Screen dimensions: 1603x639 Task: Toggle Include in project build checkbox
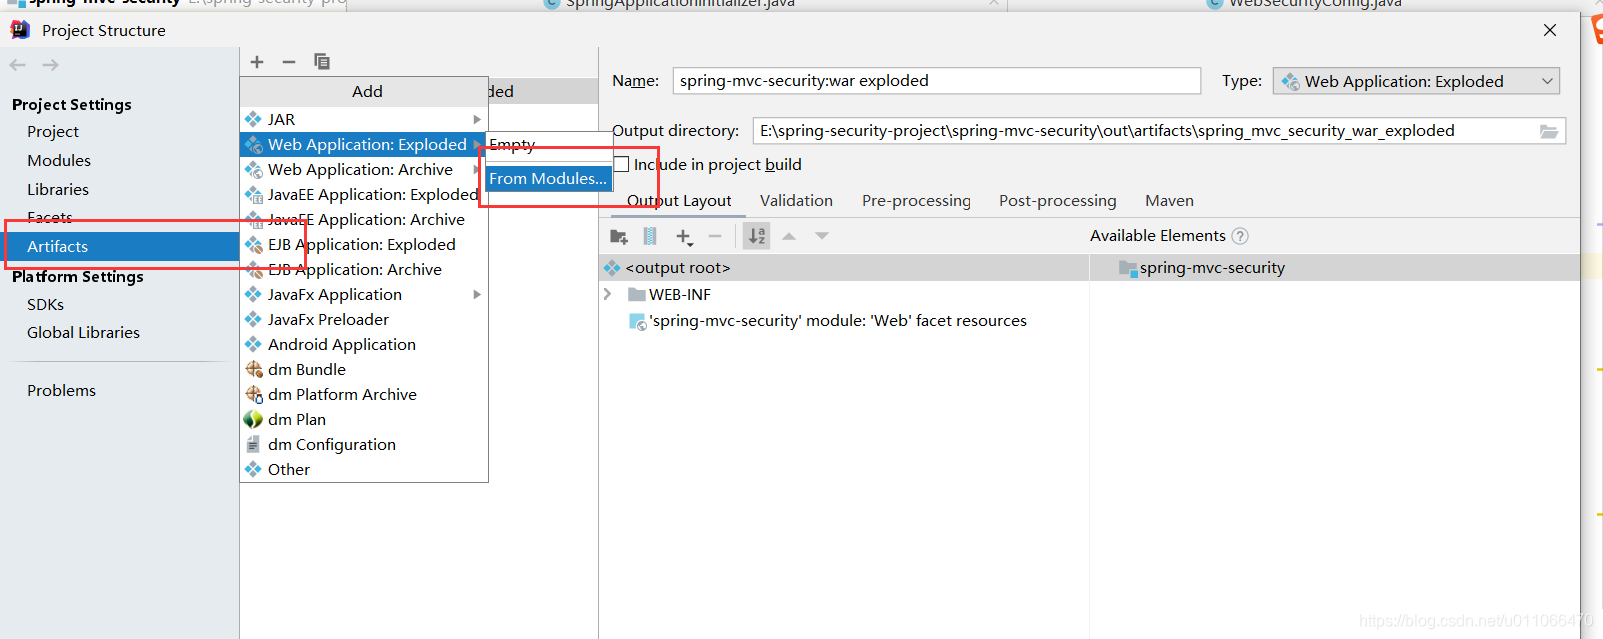(621, 164)
